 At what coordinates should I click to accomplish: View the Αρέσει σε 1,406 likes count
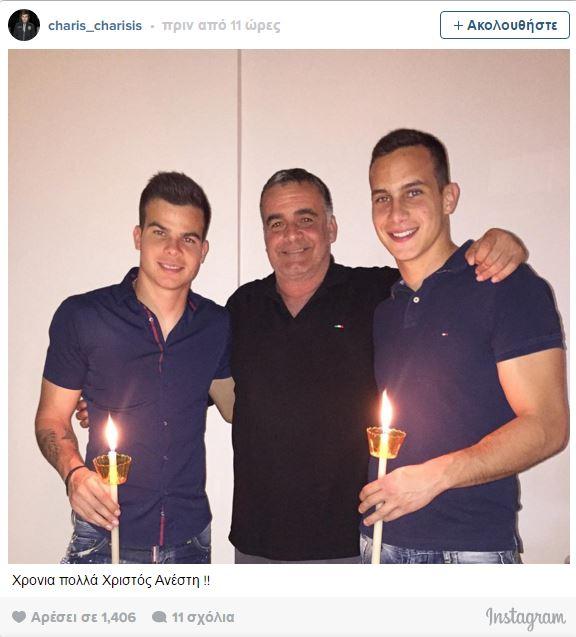pyautogui.click(x=83, y=617)
